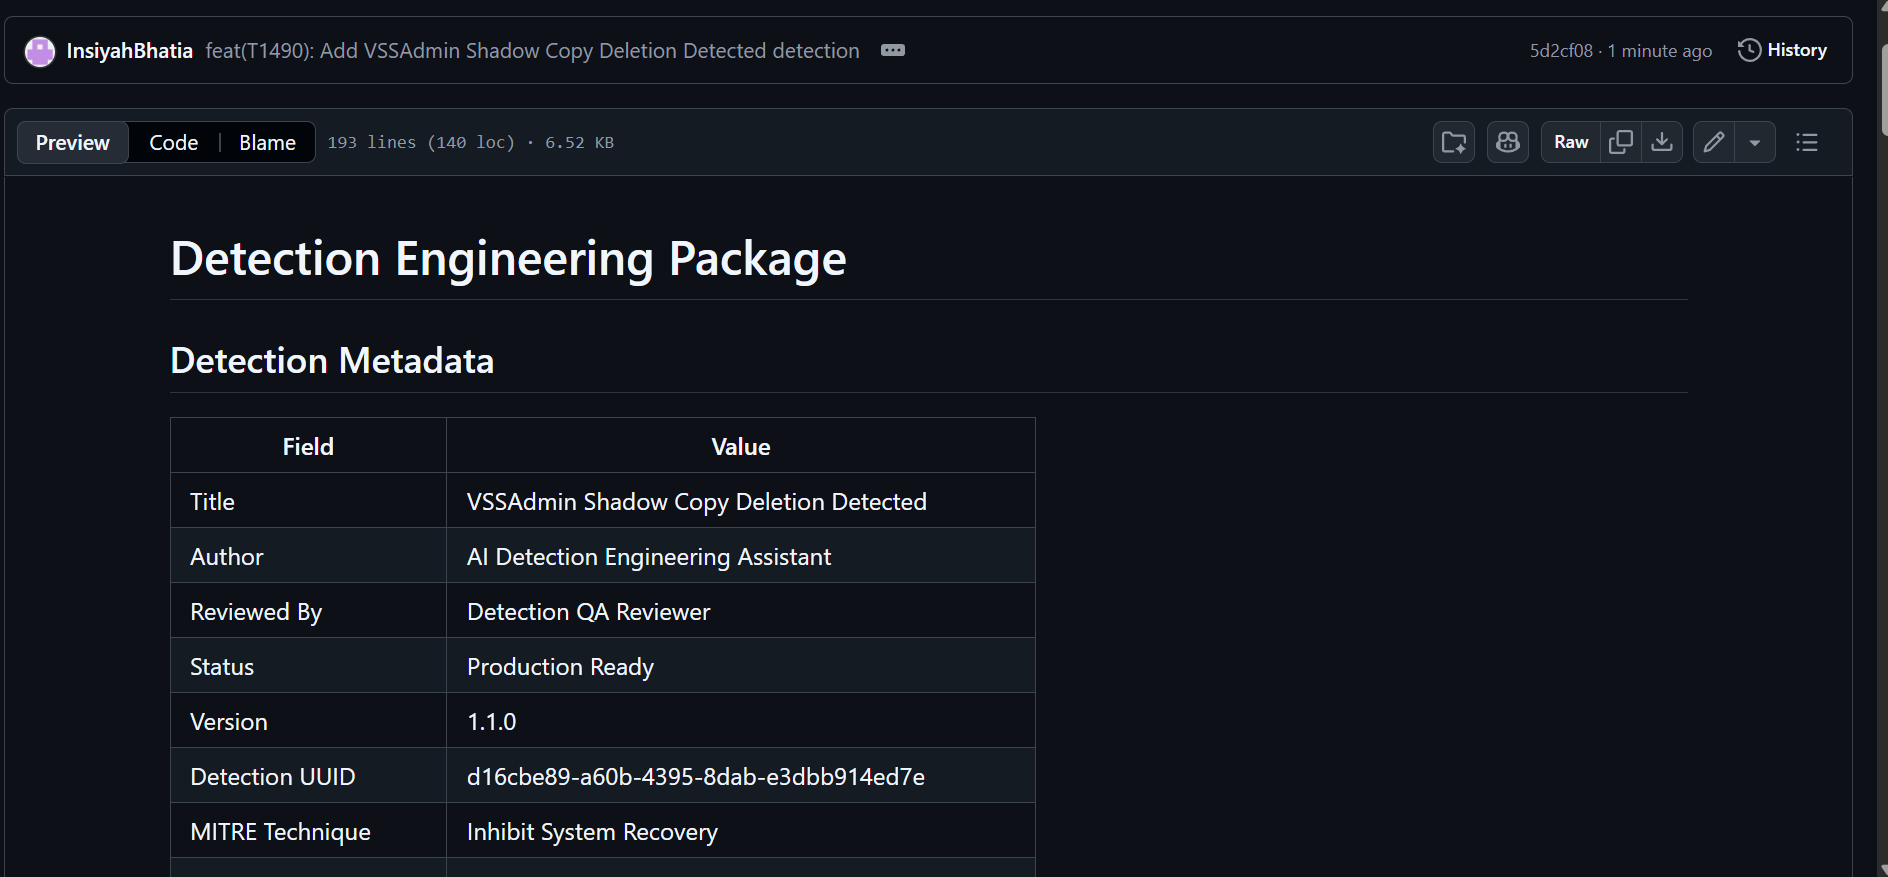Image resolution: width=1888 pixels, height=877 pixels.
Task: Click 'Detection Metadata' heading
Action: click(x=332, y=361)
